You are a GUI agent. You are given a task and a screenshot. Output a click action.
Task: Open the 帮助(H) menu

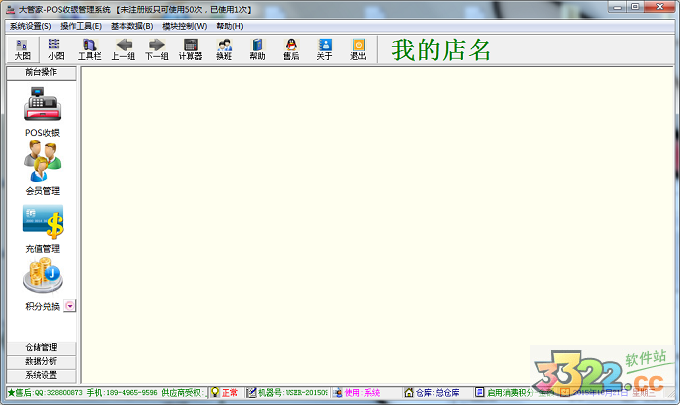pos(229,26)
